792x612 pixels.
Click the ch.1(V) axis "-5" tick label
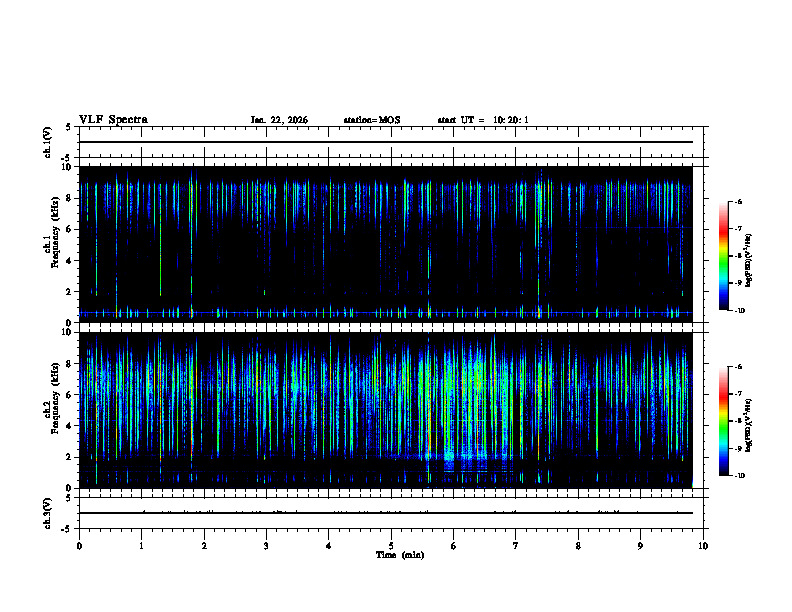click(67, 158)
